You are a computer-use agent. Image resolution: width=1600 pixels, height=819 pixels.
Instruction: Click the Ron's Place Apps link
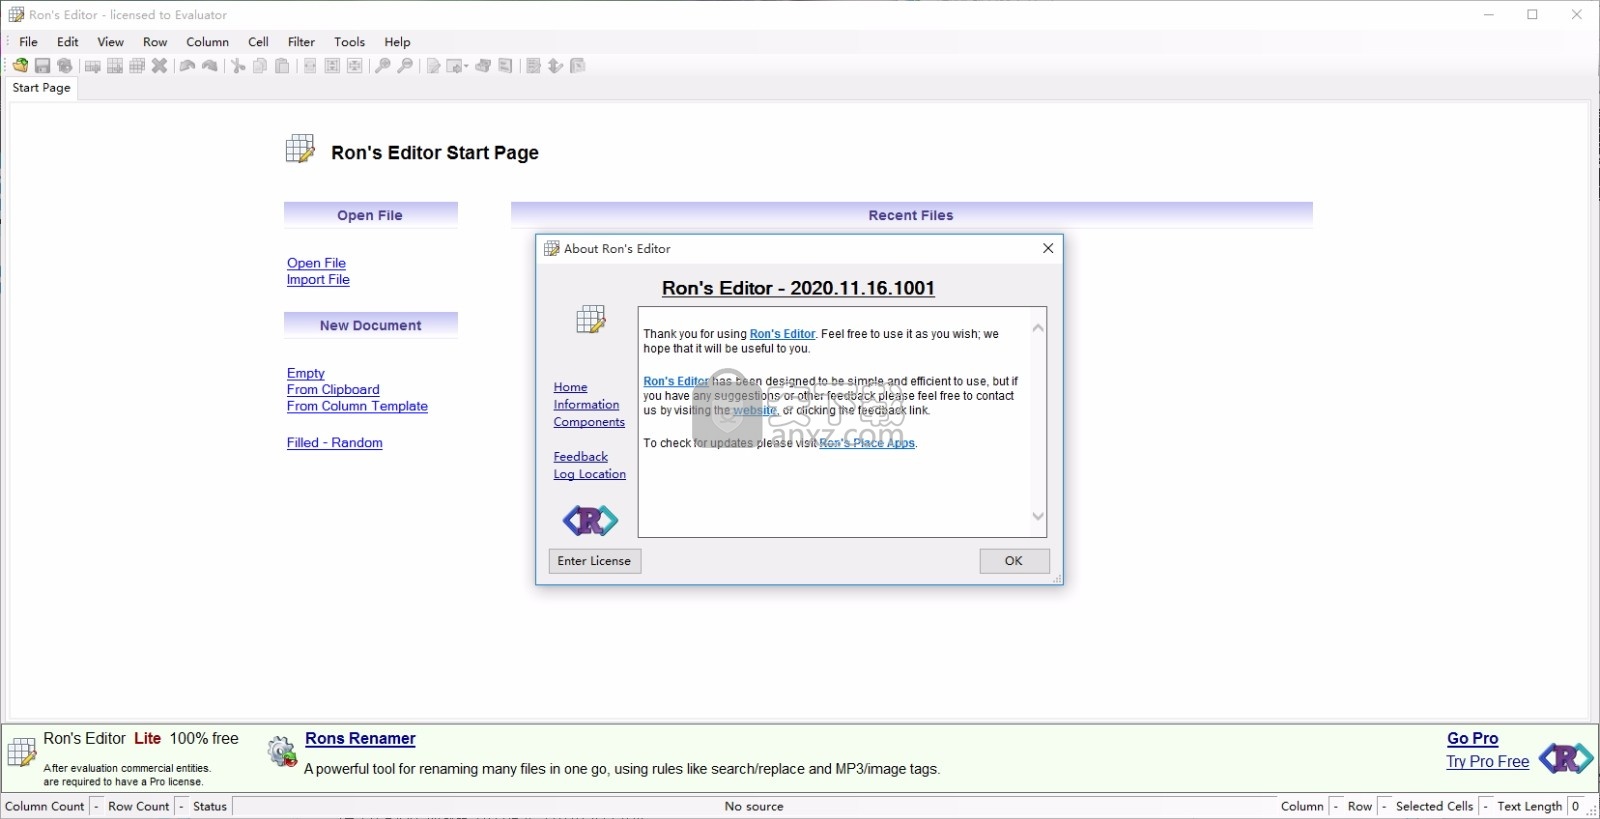[867, 443]
